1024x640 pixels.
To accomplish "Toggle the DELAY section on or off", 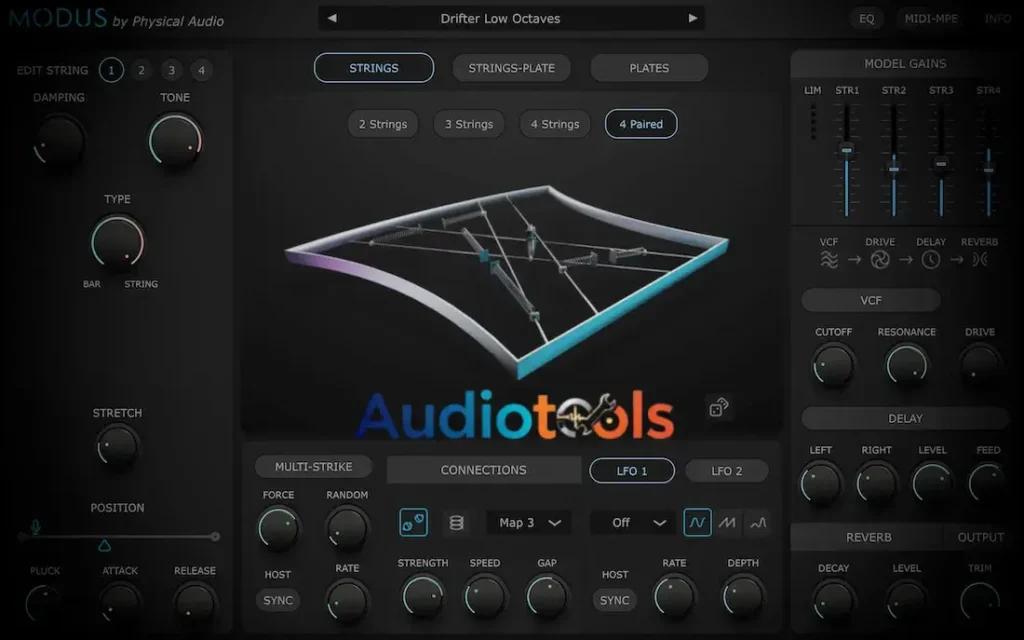I will tap(905, 419).
